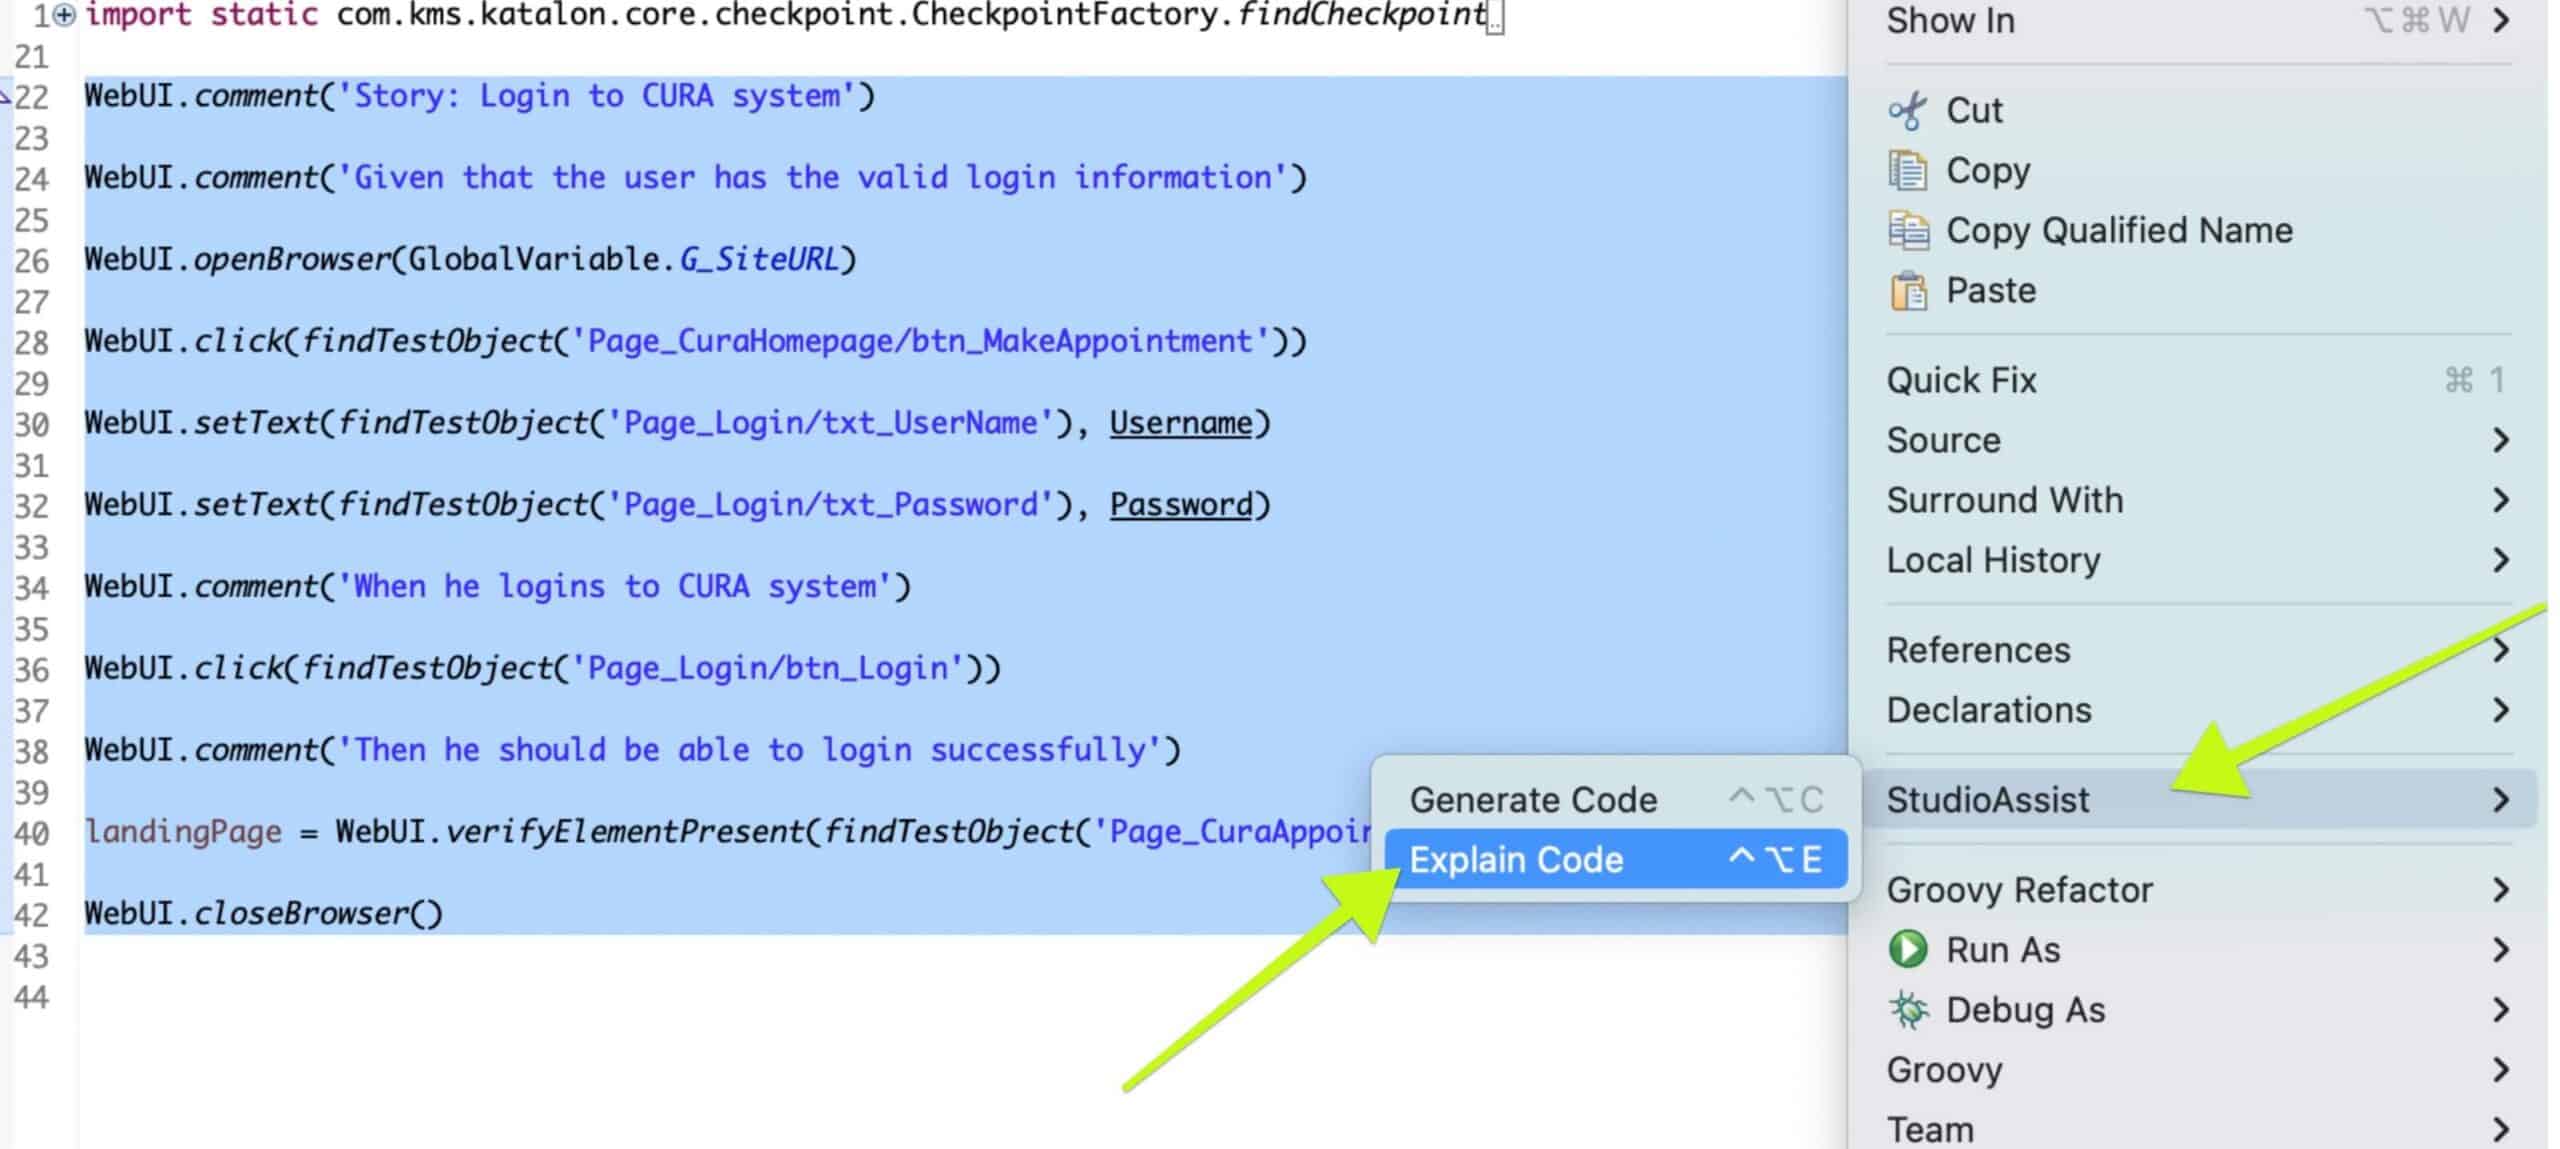
Task: Click the WebUI.closeBrowser() statement
Action: 264,914
